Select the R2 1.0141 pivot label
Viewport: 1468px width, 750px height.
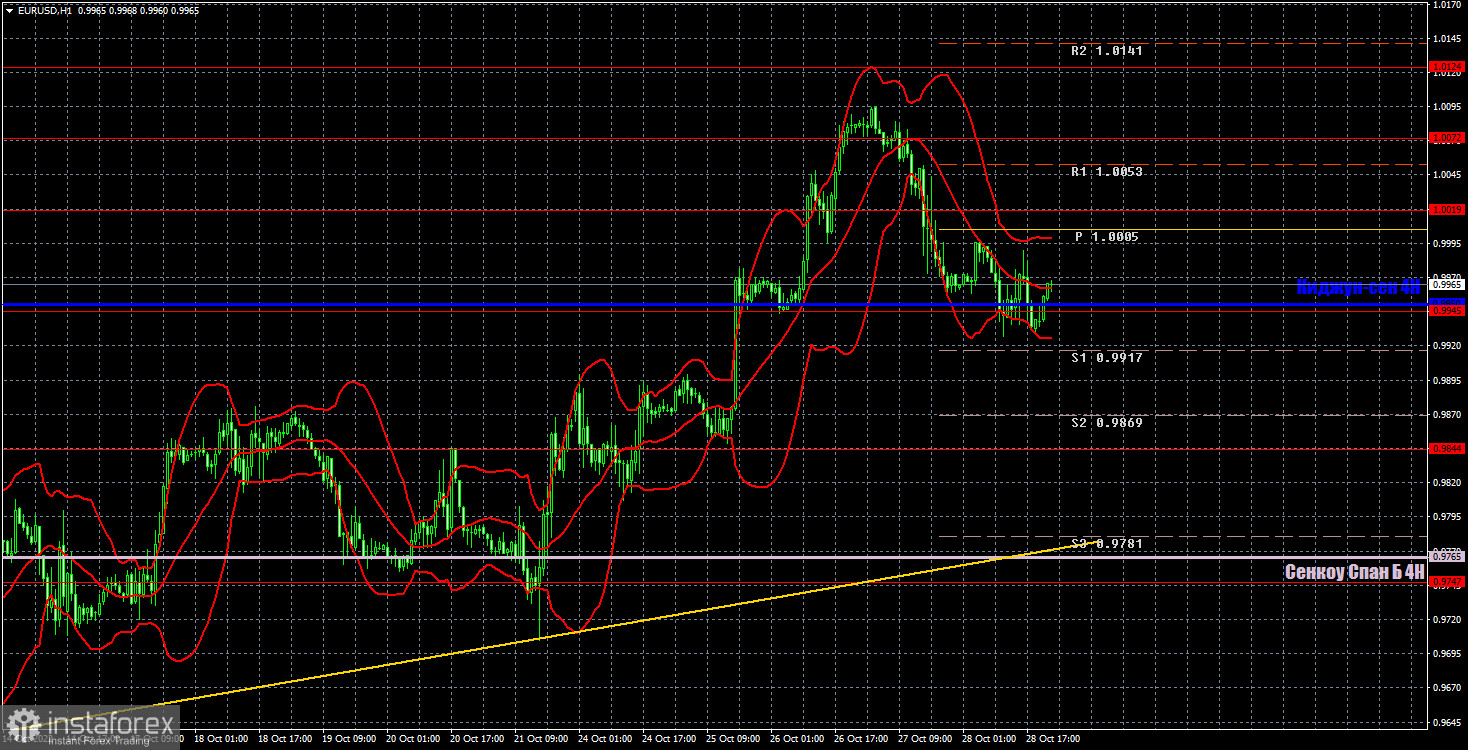[x=1108, y=50]
